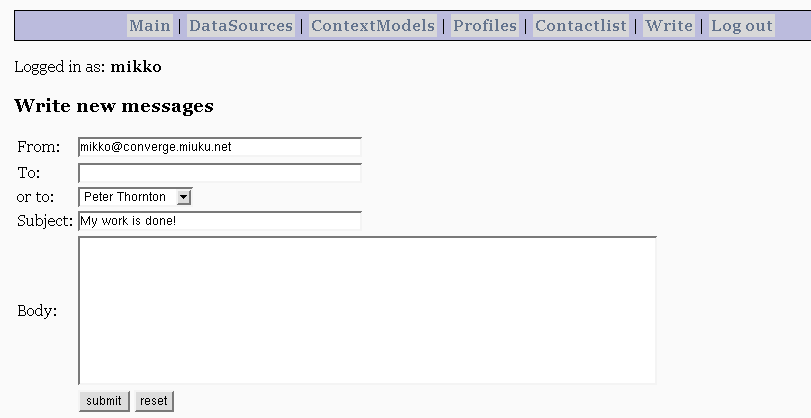
Task: Open the Contactlist page
Action: pyautogui.click(x=581, y=25)
